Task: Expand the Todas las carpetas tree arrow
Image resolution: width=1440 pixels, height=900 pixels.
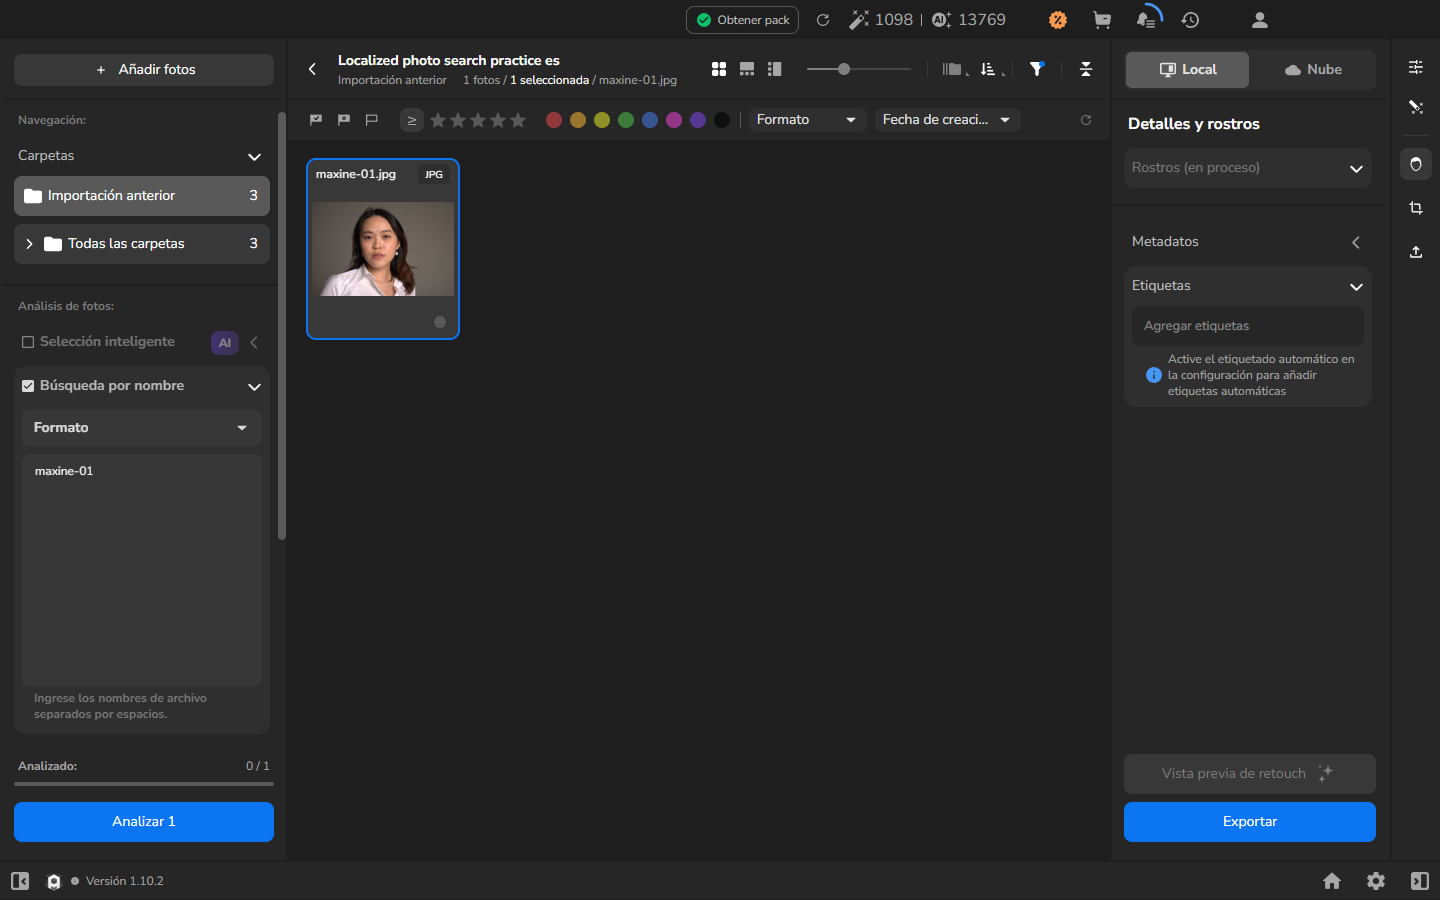Action: [29, 244]
